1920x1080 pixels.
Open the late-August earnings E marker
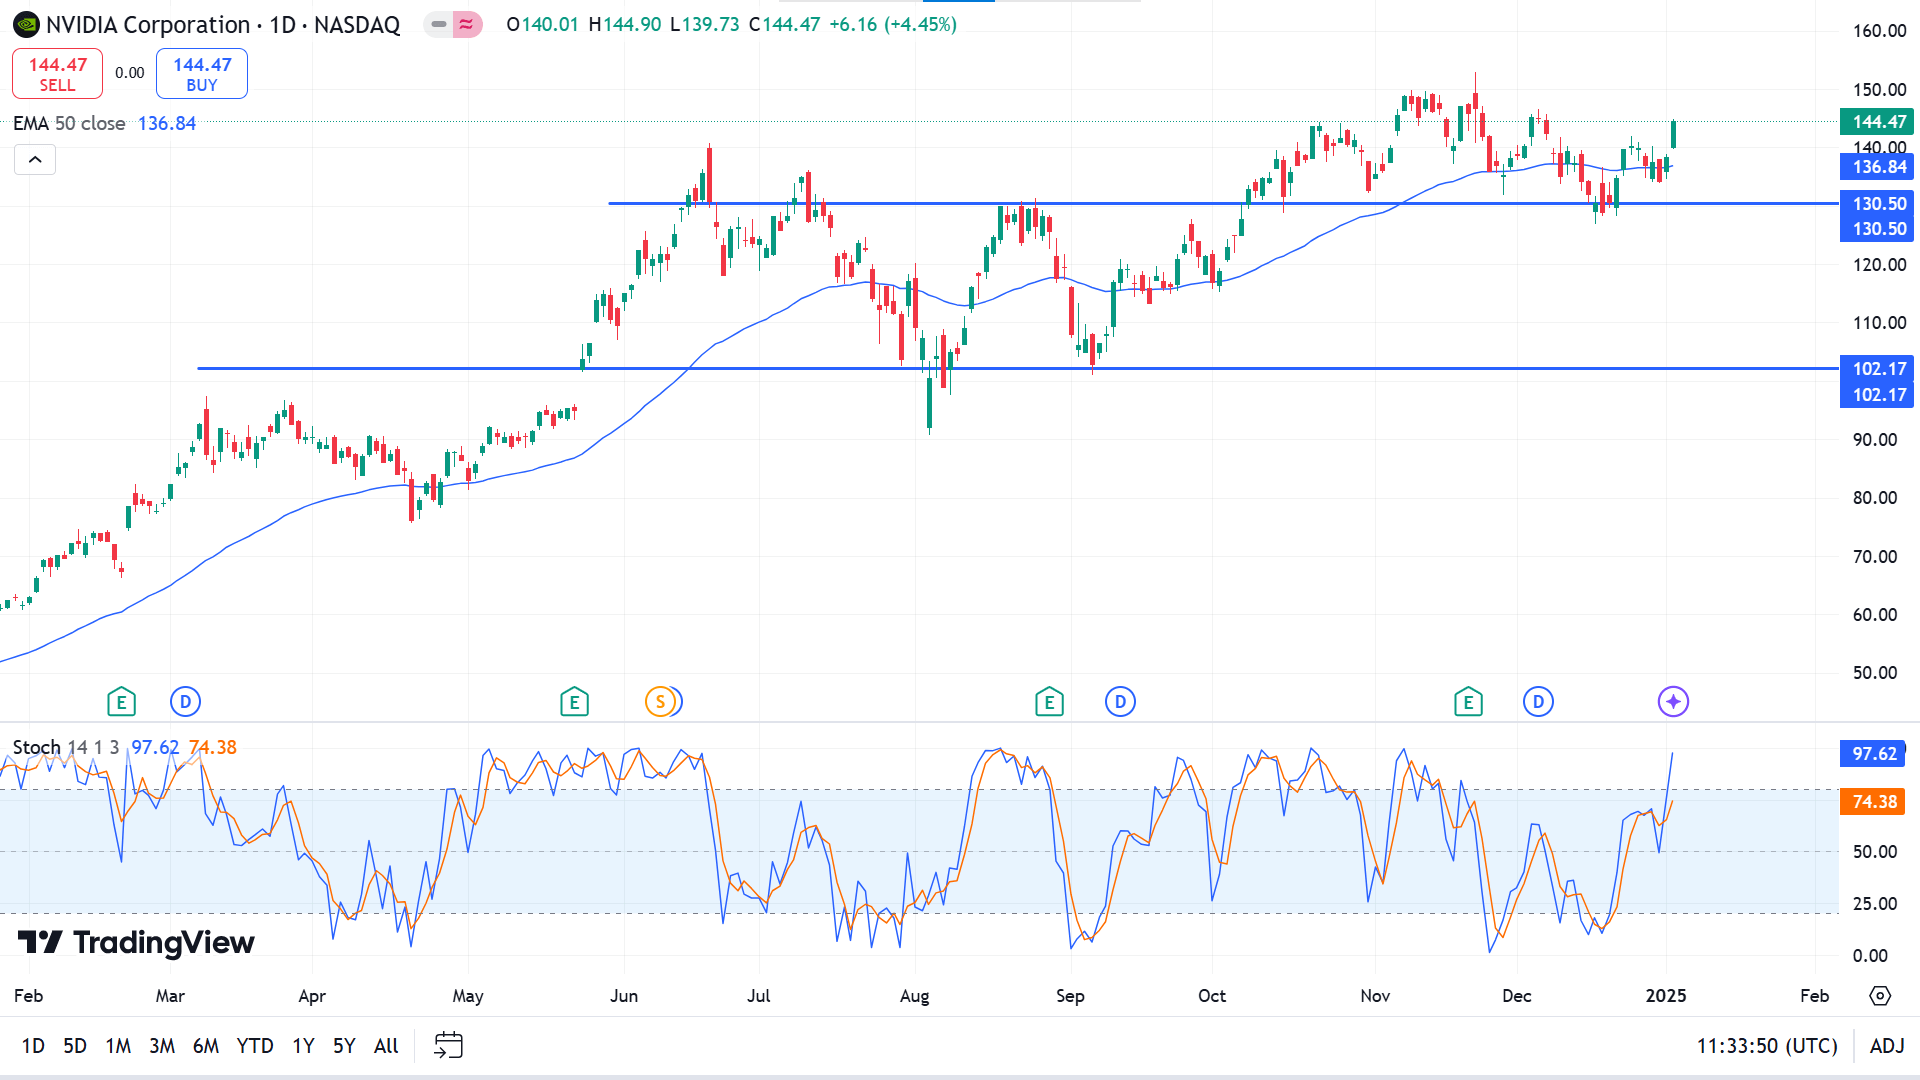(1049, 702)
